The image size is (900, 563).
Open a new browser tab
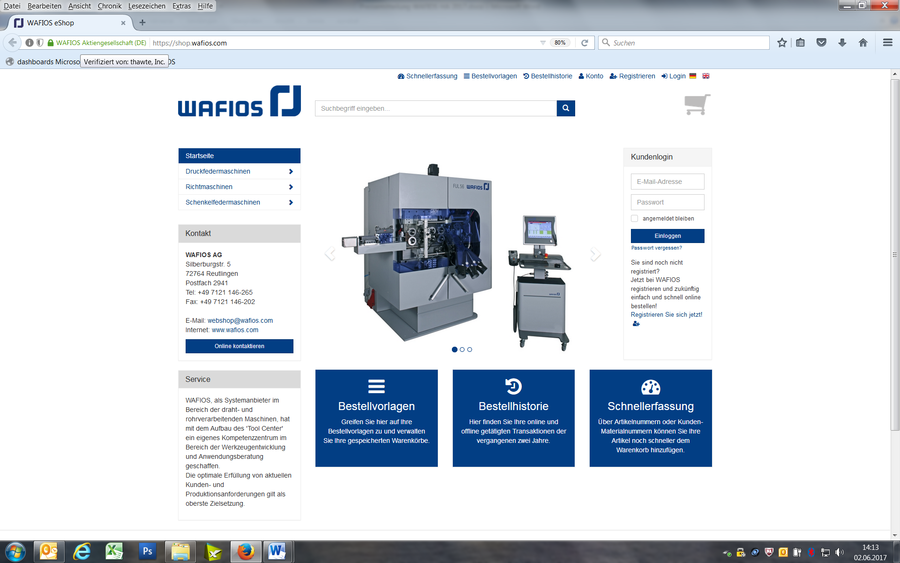coord(142,22)
